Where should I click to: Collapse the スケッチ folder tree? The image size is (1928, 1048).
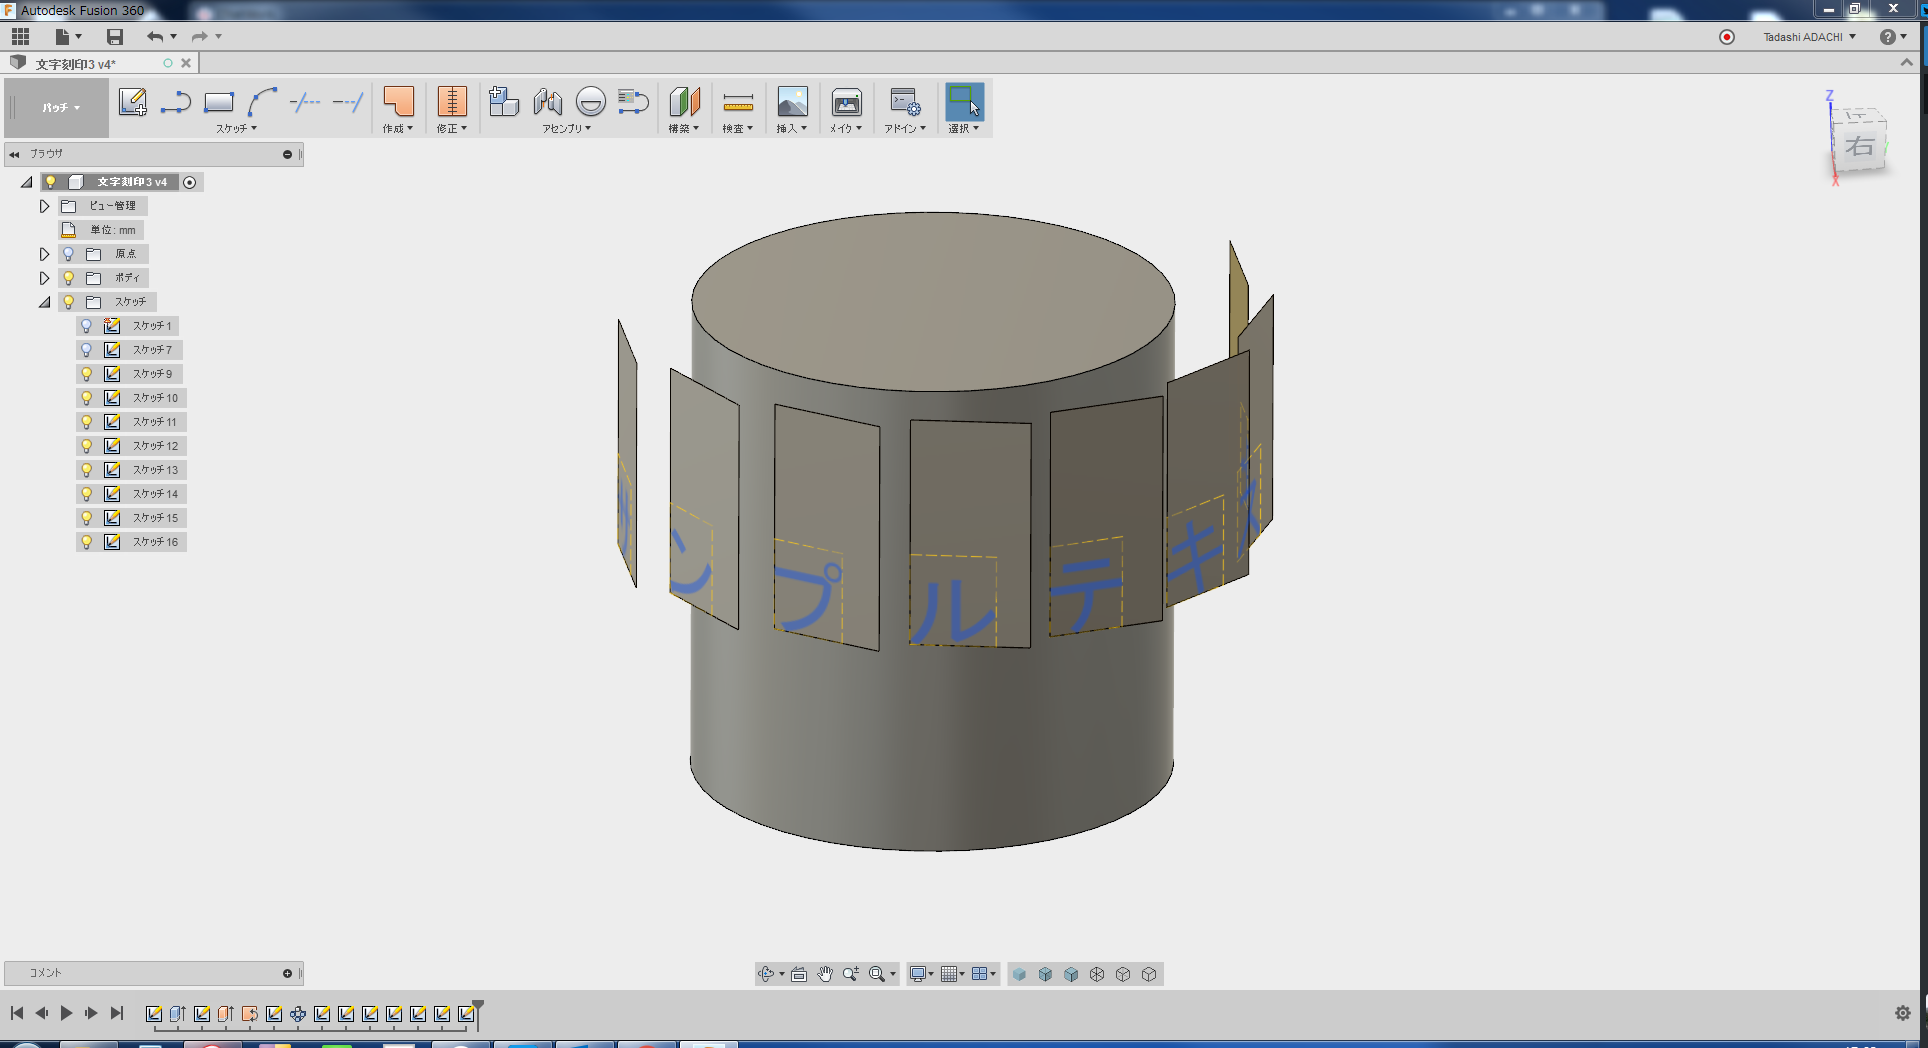point(44,302)
